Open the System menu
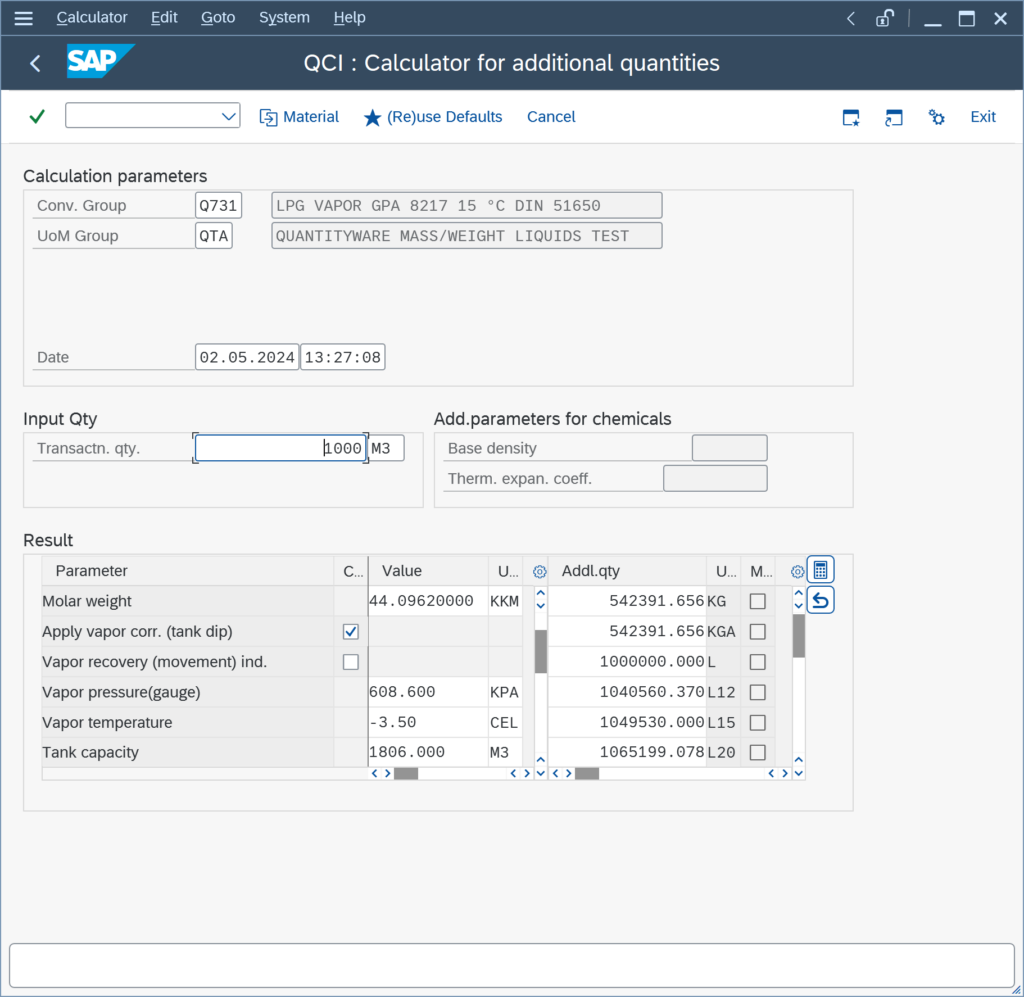 tap(284, 18)
